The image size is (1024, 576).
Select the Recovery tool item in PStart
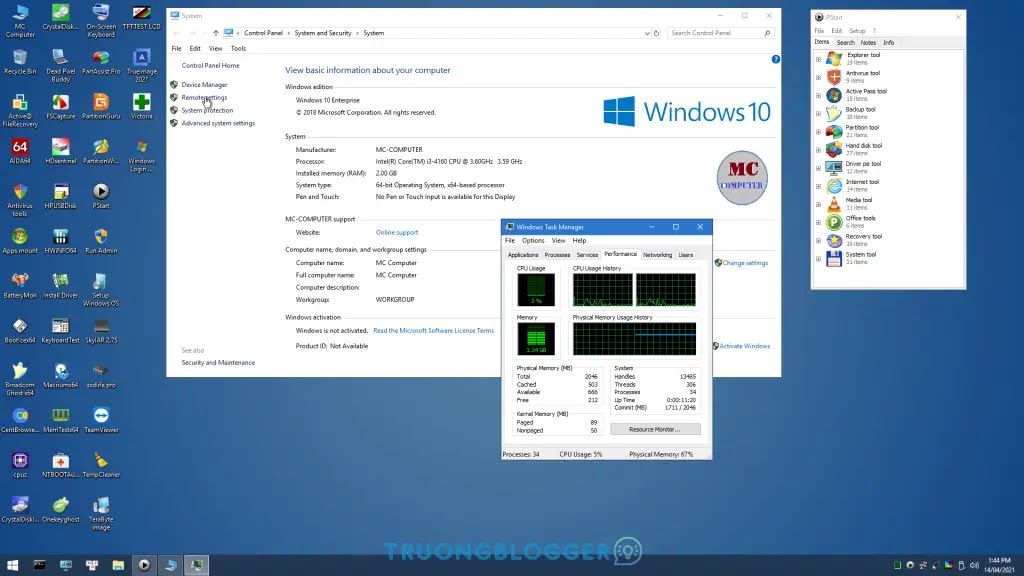[863, 240]
